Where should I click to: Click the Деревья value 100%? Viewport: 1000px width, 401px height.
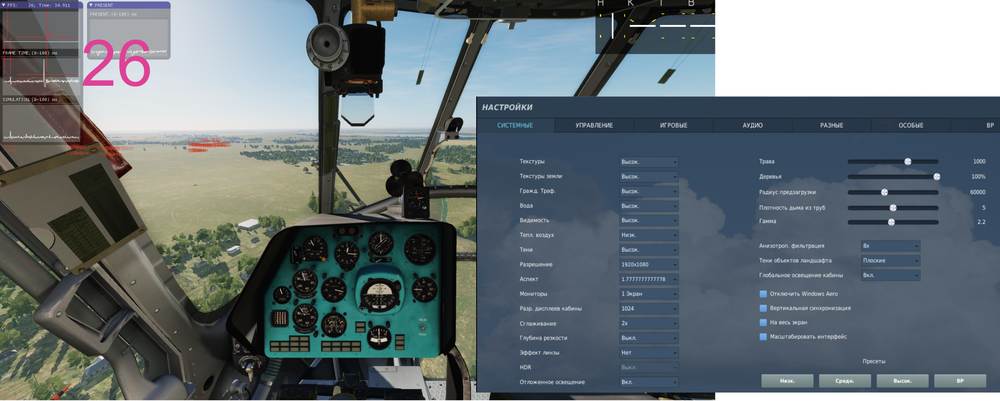978,177
